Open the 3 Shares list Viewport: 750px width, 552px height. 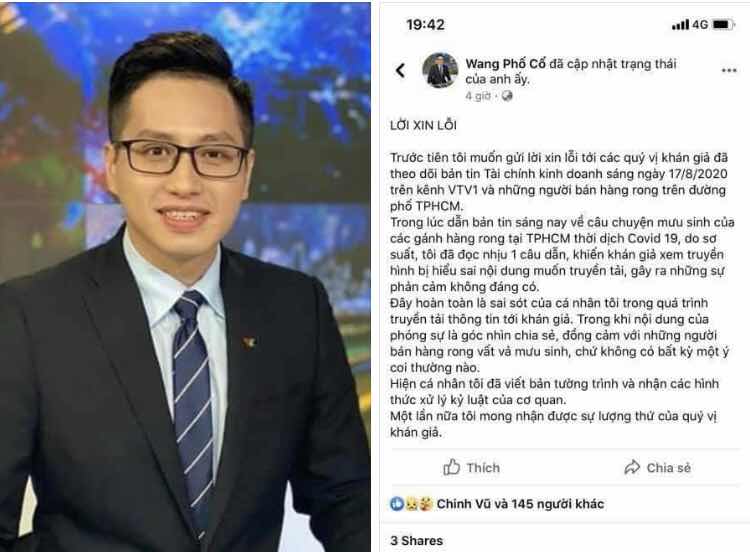416,541
